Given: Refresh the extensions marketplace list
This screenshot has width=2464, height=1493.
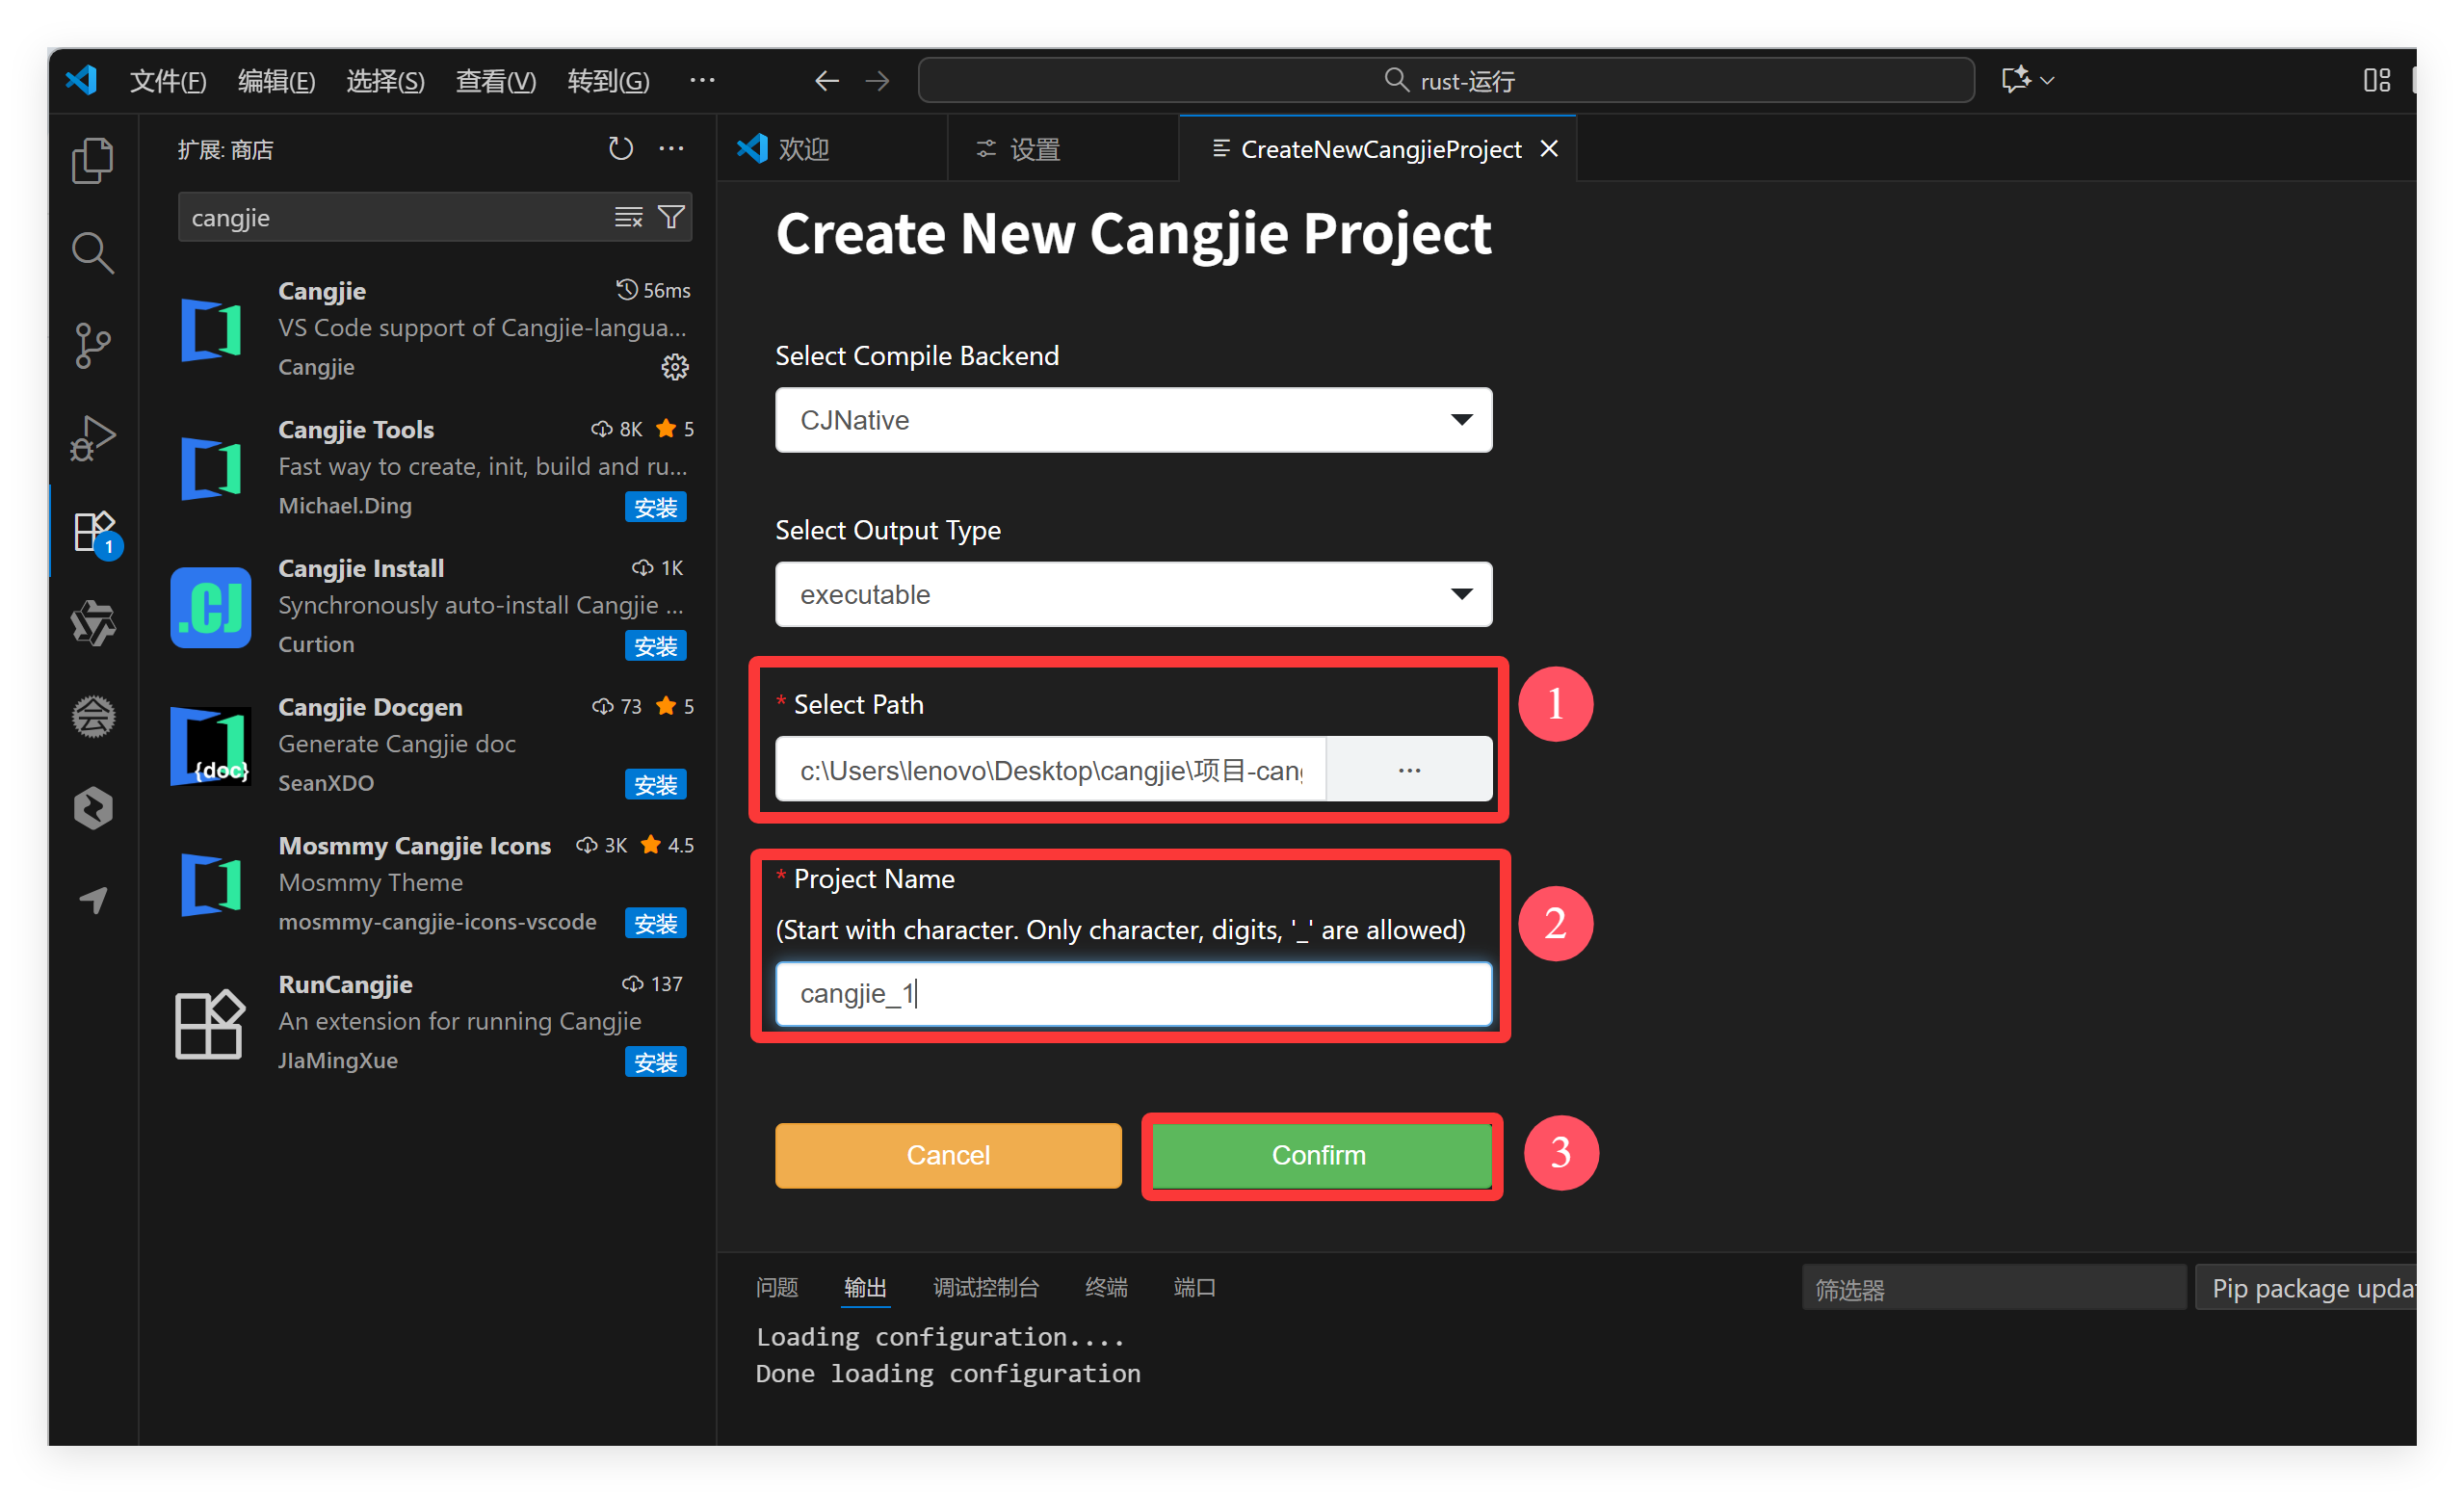Looking at the screenshot, I should [620, 150].
